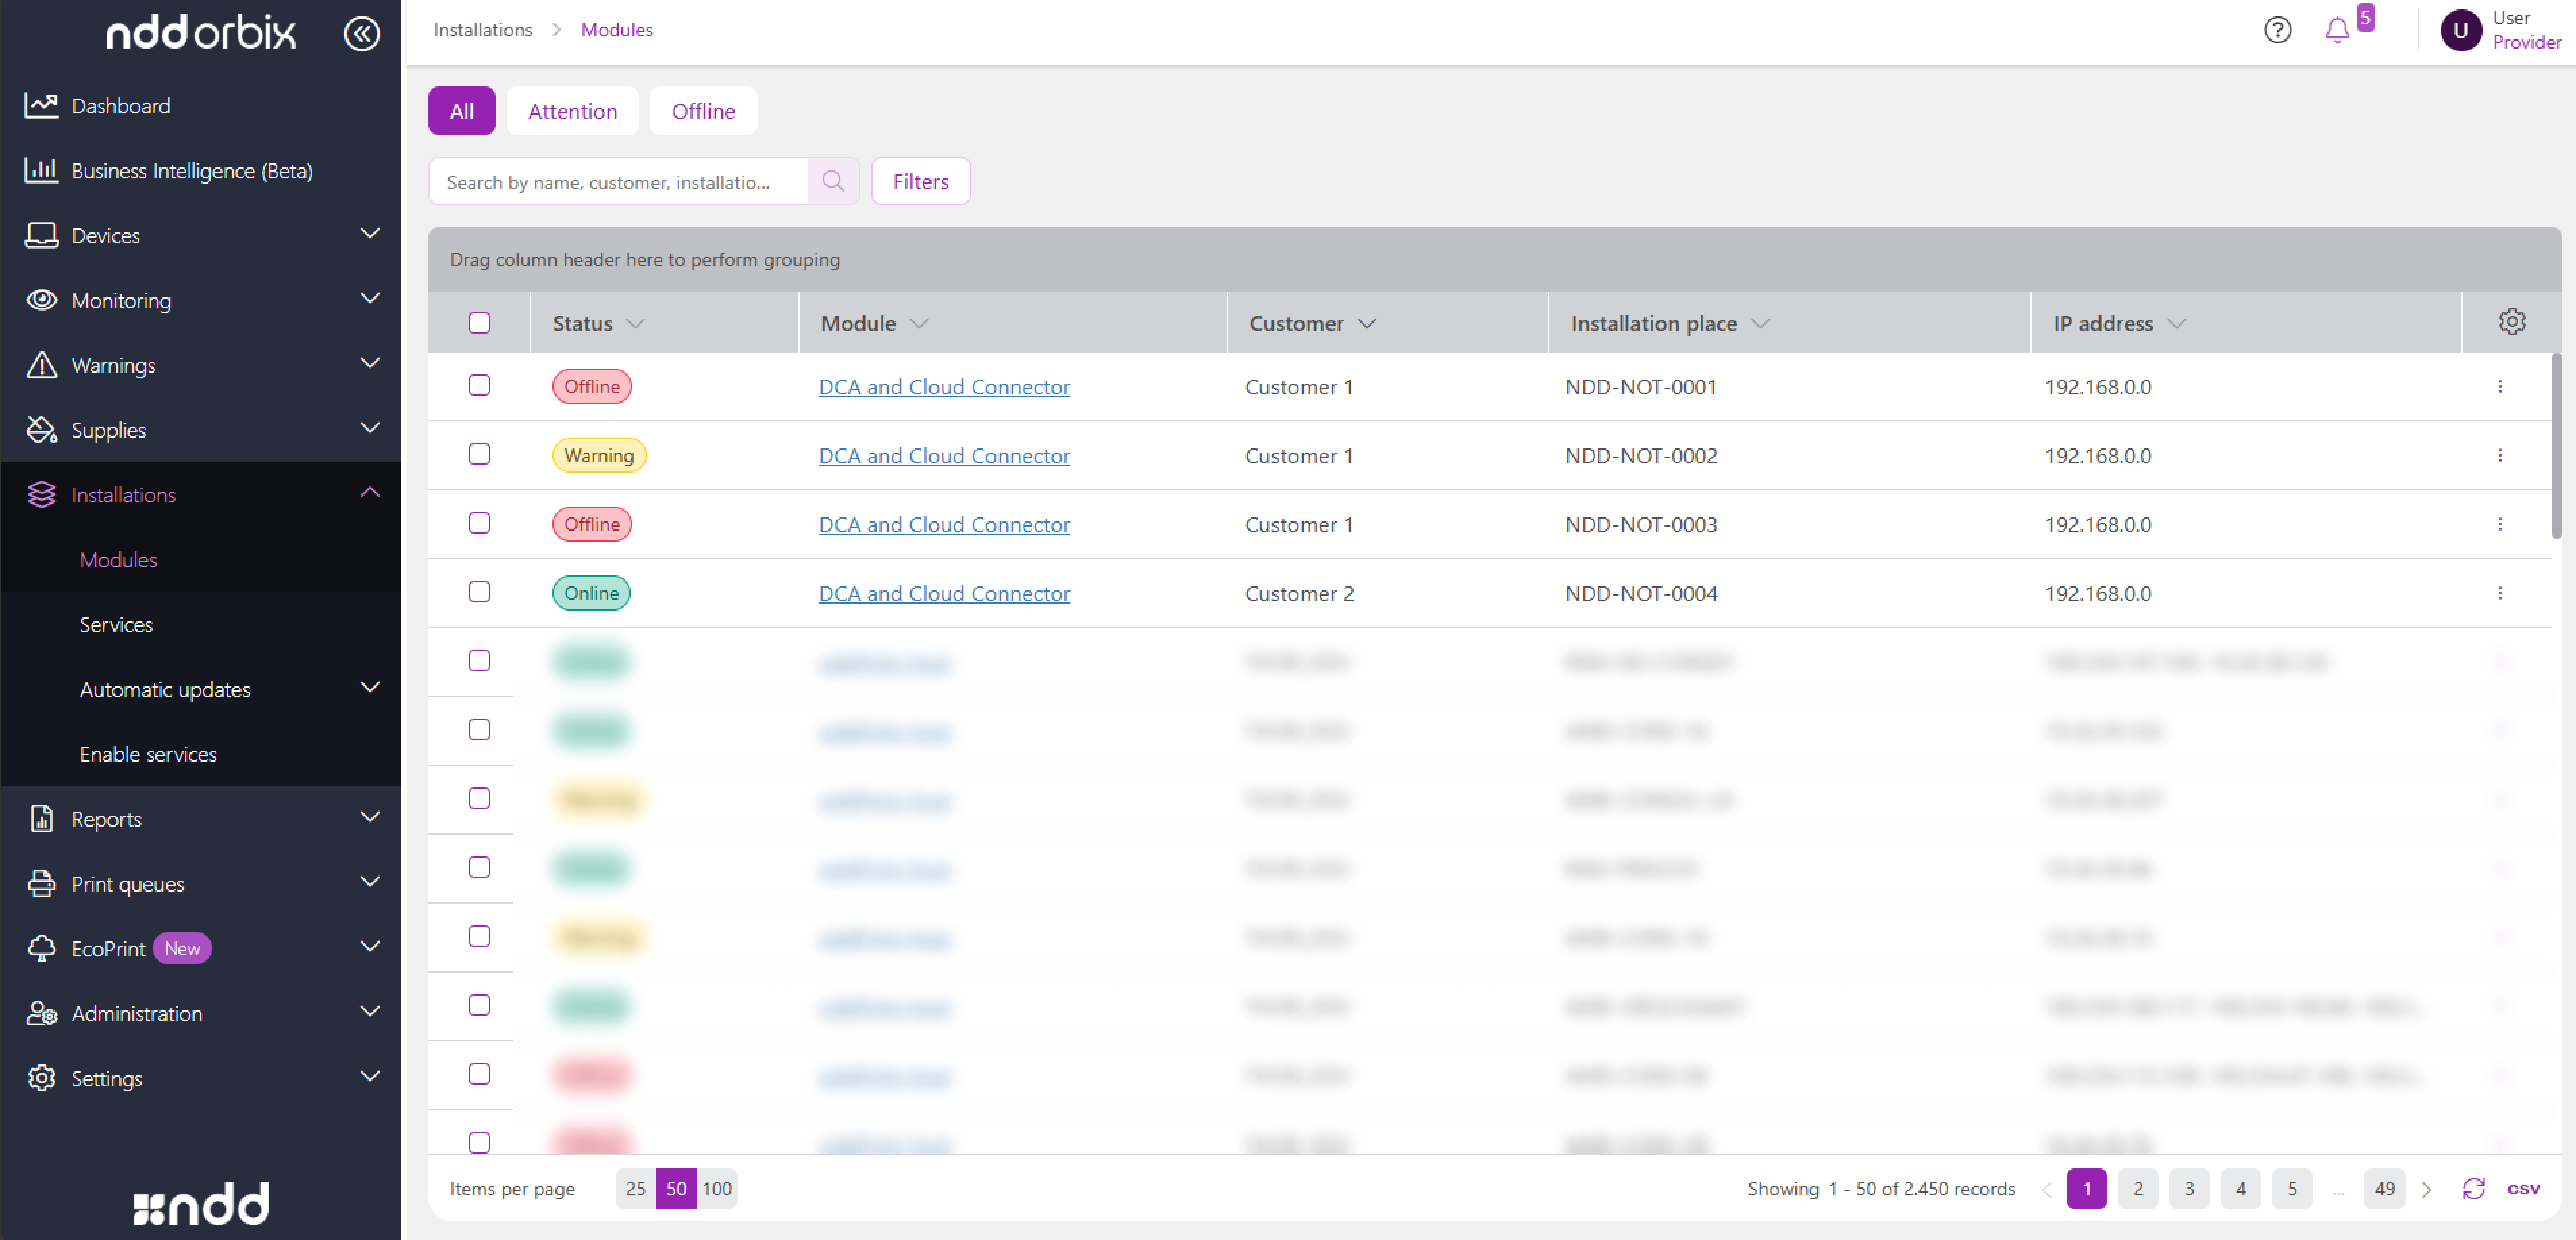Export records using the csv icon
This screenshot has height=1240, width=2576.
pyautogui.click(x=2522, y=1188)
